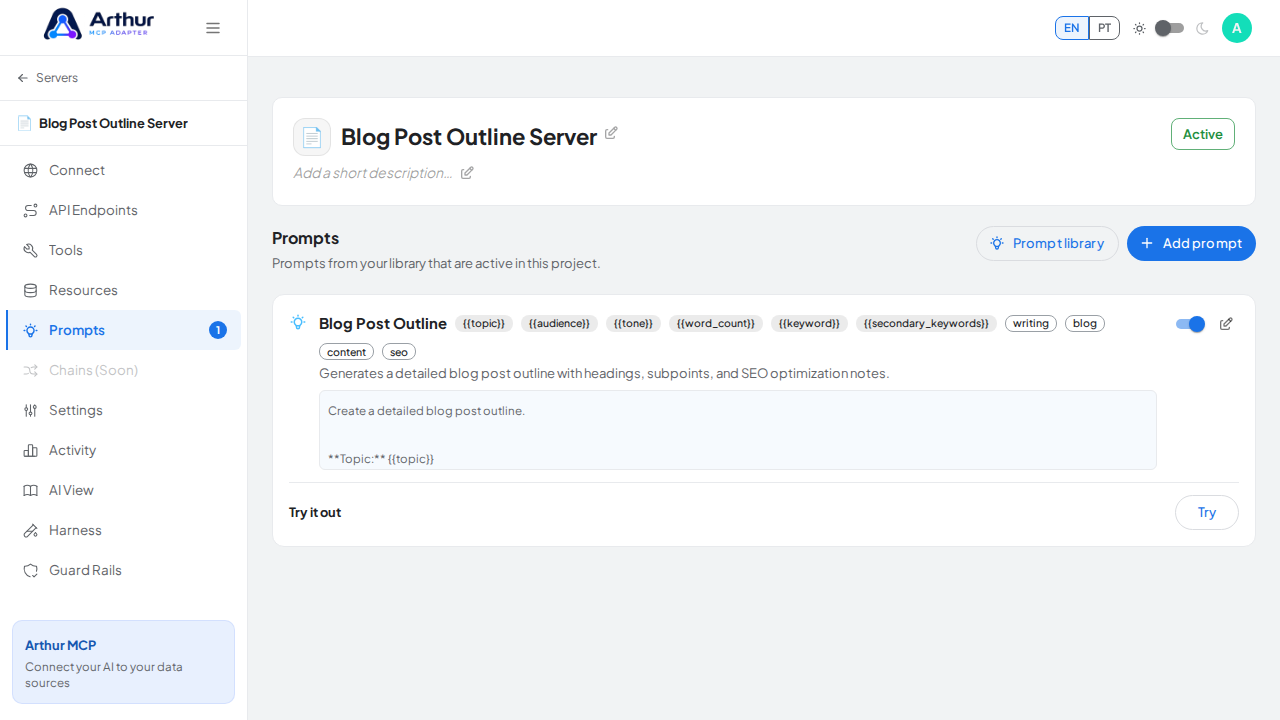Image resolution: width=1280 pixels, height=720 pixels.
Task: Click the Add prompt button
Action: 1191,243
